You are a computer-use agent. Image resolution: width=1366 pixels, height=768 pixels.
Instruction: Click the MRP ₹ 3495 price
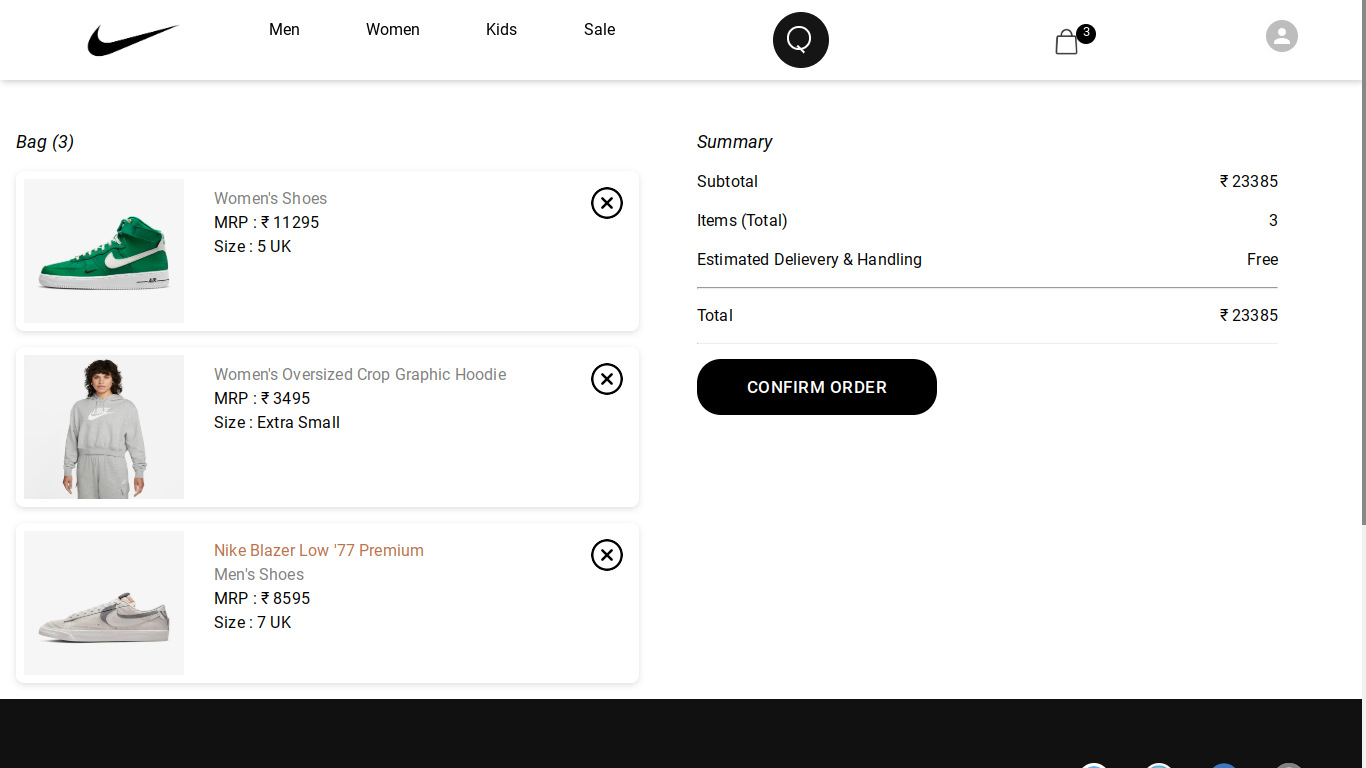pyautogui.click(x=262, y=399)
